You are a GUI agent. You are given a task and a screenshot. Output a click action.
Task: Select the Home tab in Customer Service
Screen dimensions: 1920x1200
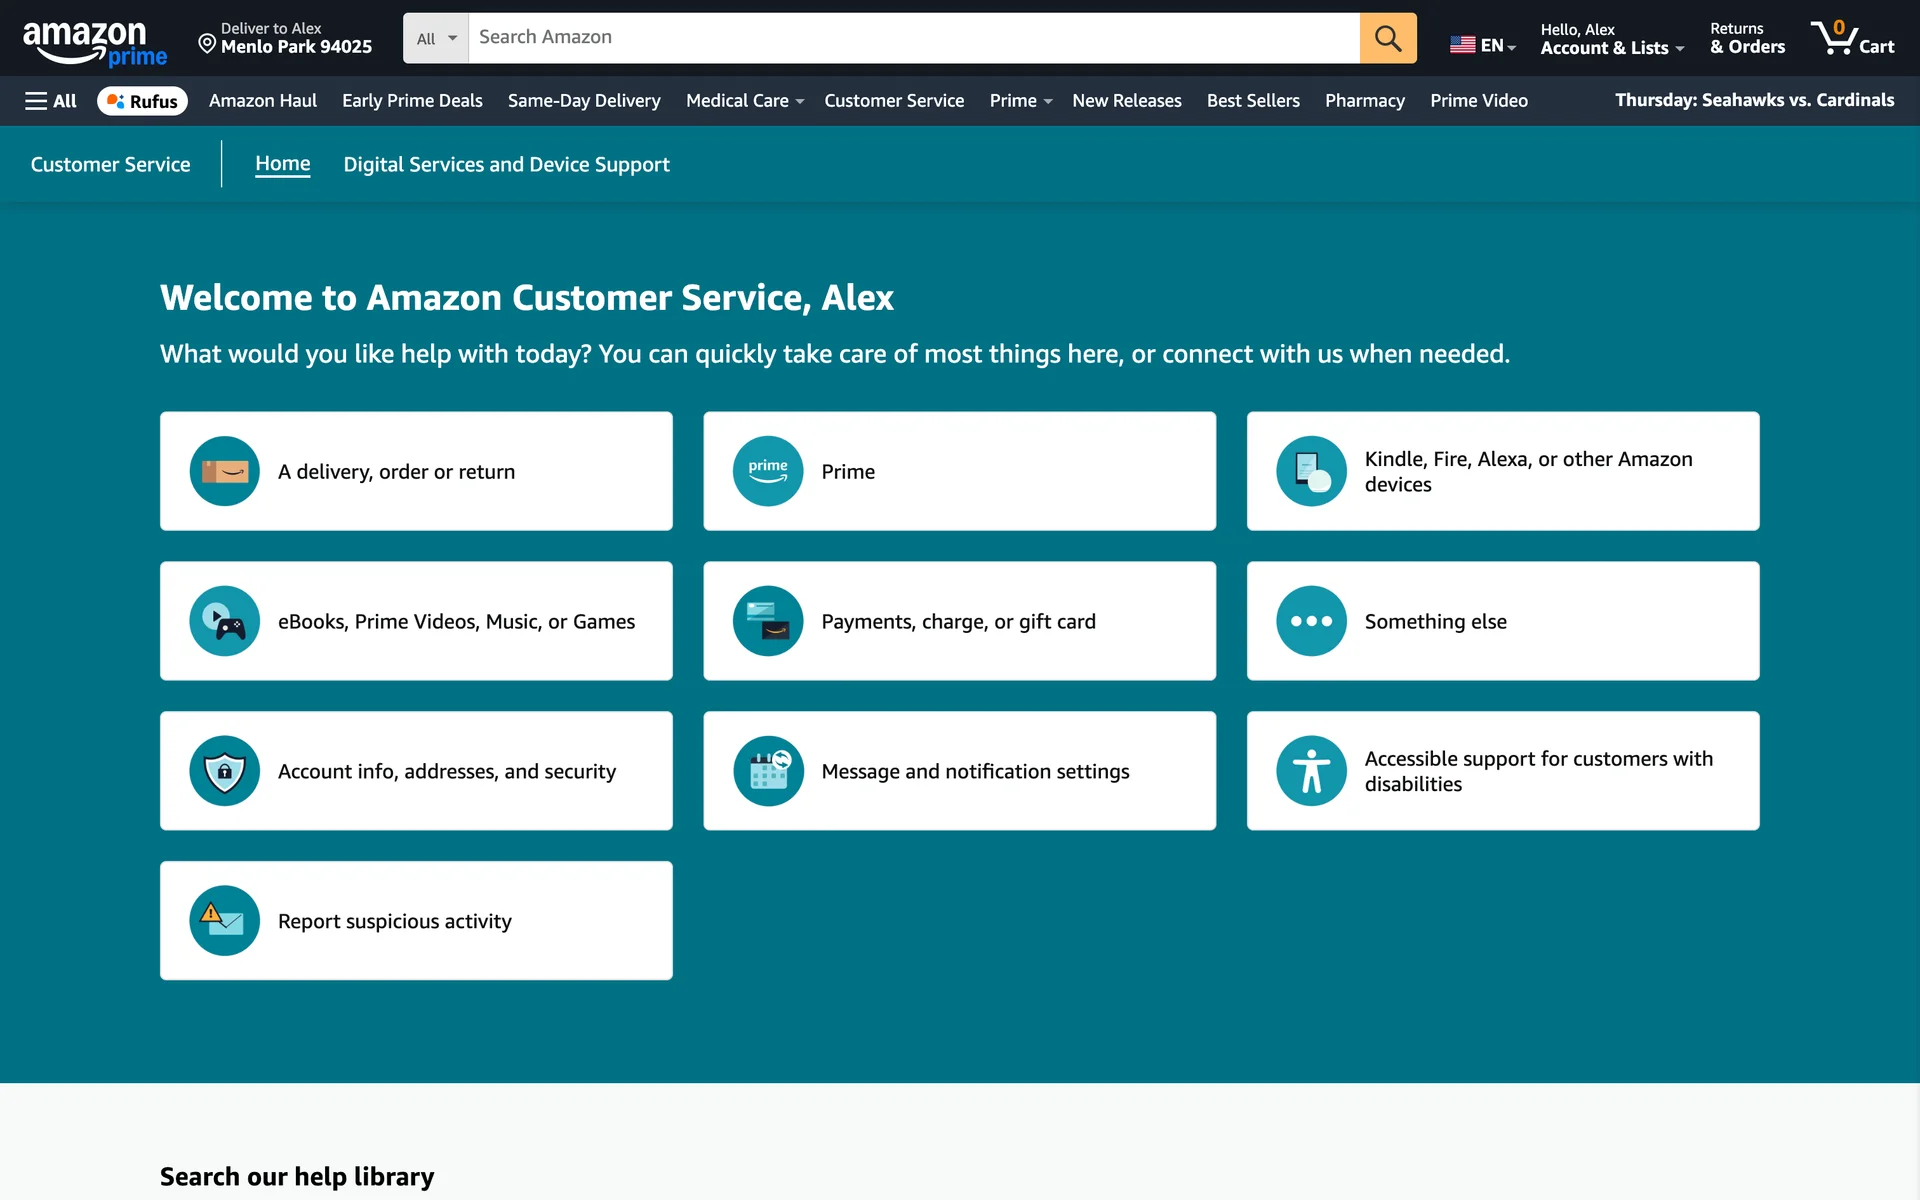[x=282, y=164]
